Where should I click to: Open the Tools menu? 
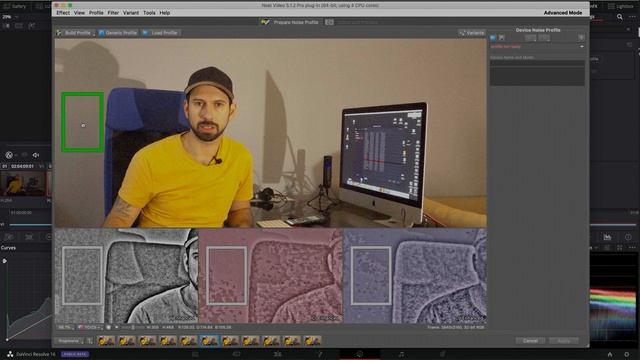(149, 13)
